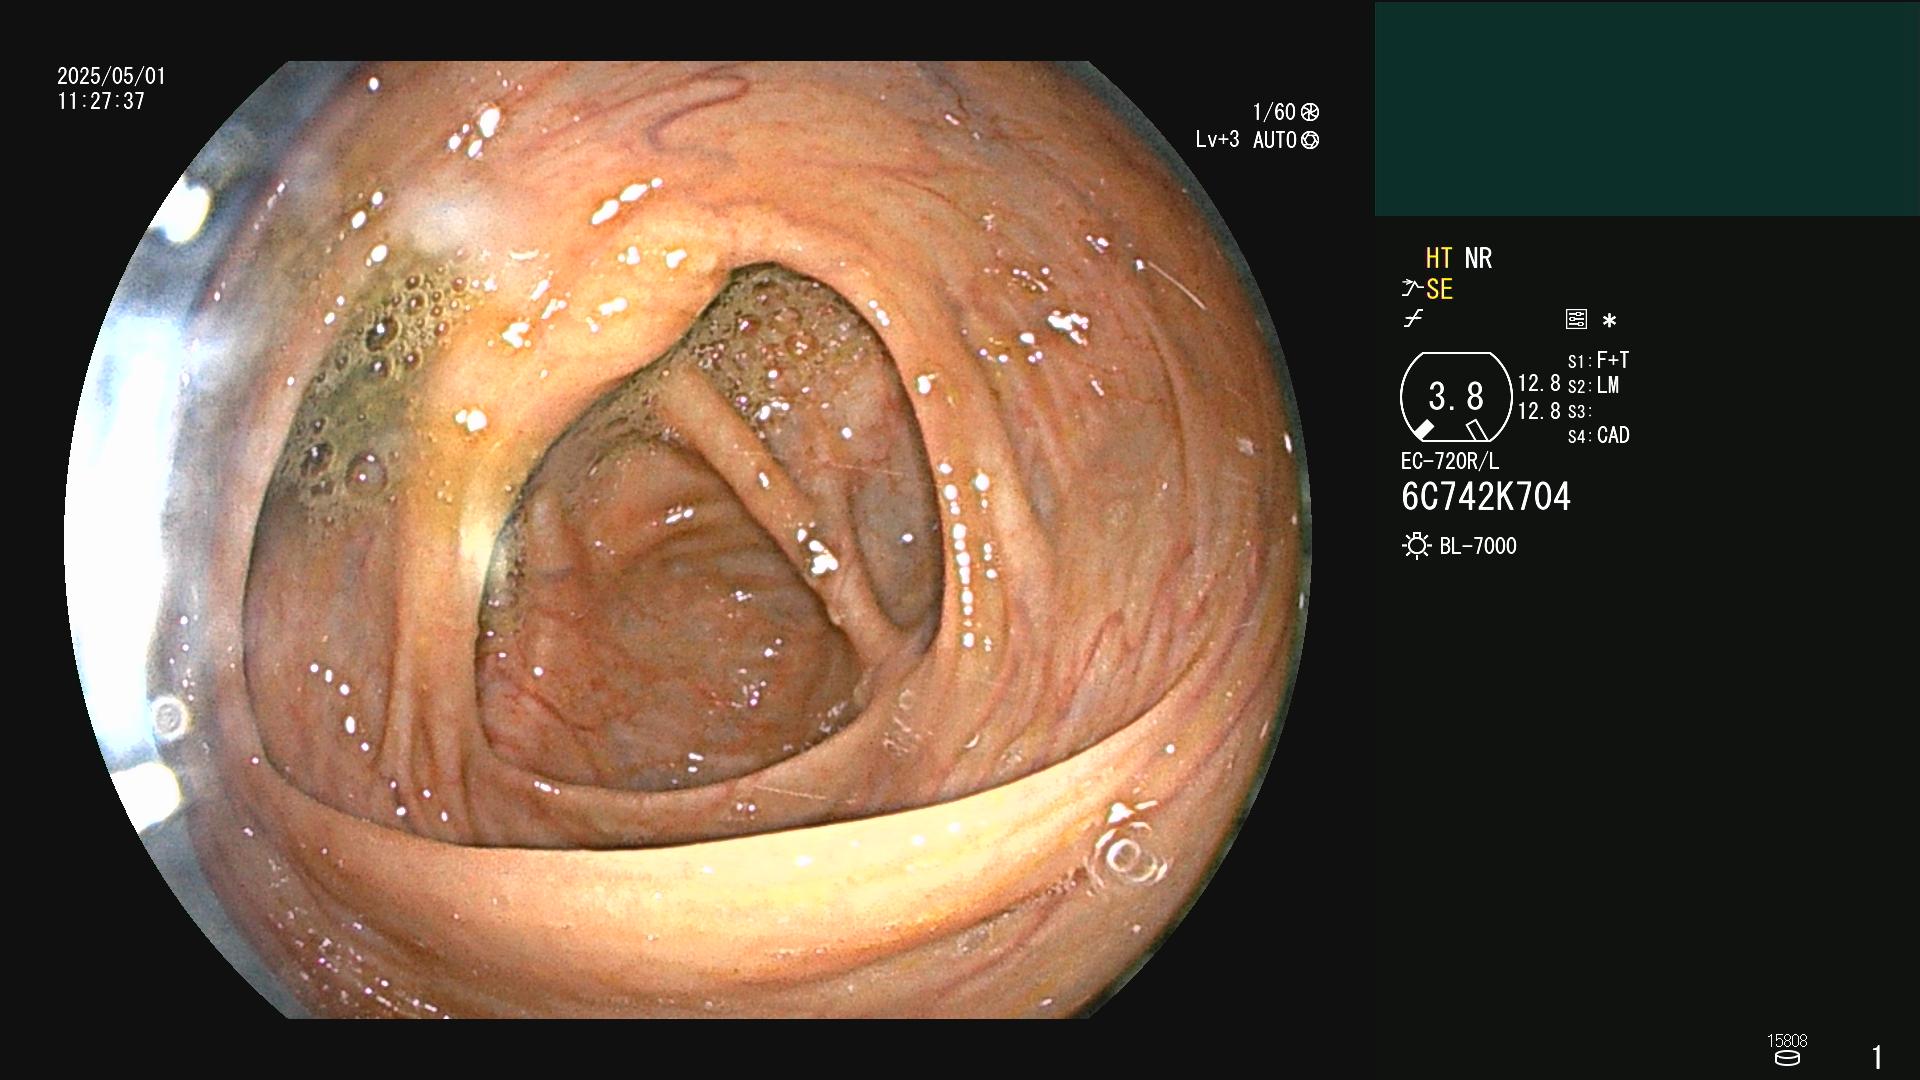Click the light source lamp icon
Screen dimensions: 1920x1080
(1416, 546)
